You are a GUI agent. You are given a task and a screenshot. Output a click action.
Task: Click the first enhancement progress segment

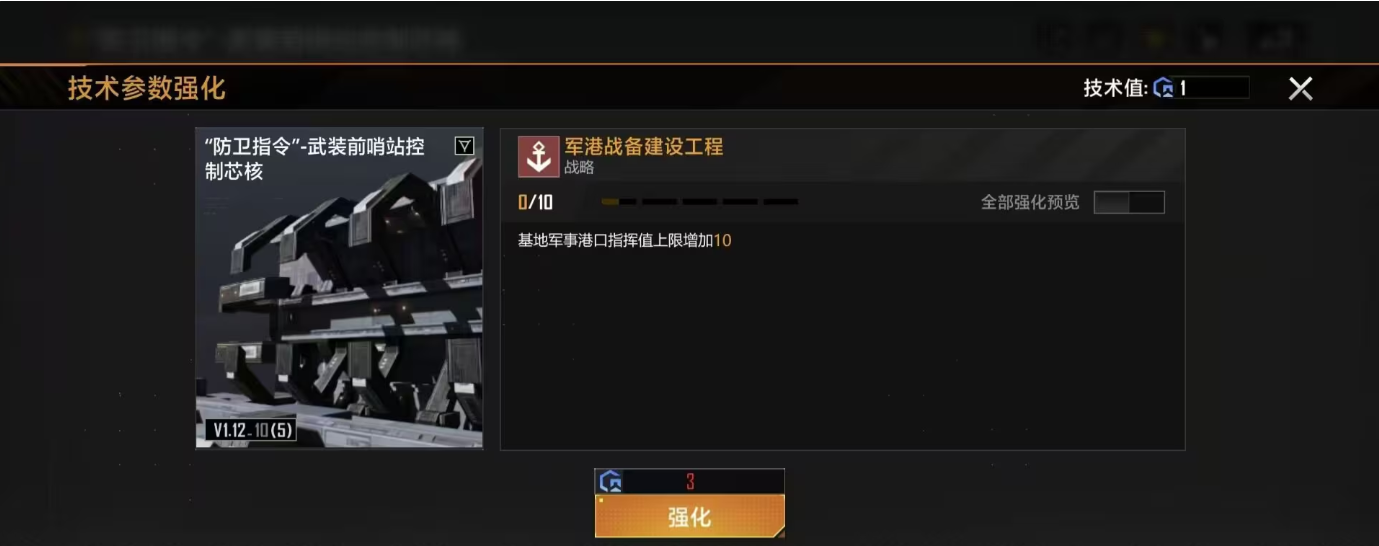point(619,202)
